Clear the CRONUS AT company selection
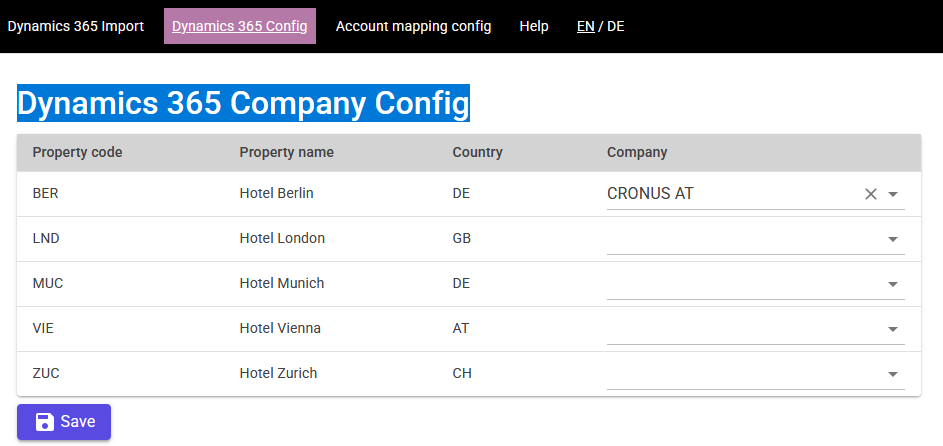Screen dimensions: 943x446 pyautogui.click(x=870, y=194)
